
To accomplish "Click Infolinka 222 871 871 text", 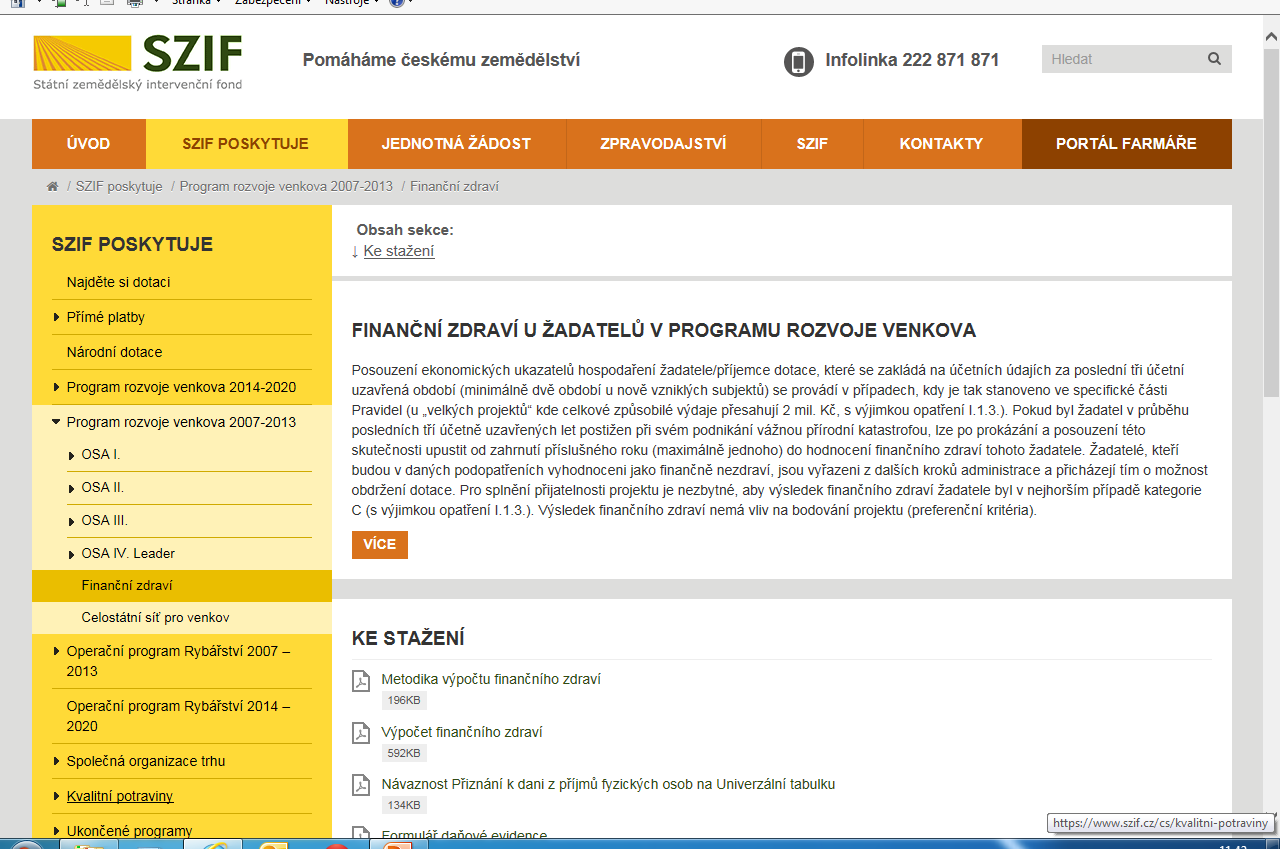I will pos(912,60).
